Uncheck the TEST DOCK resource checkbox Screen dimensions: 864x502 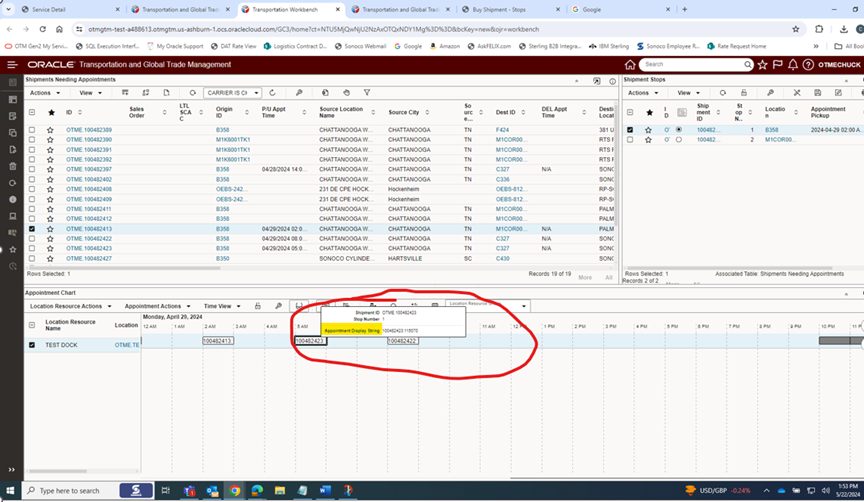pyautogui.click(x=32, y=345)
